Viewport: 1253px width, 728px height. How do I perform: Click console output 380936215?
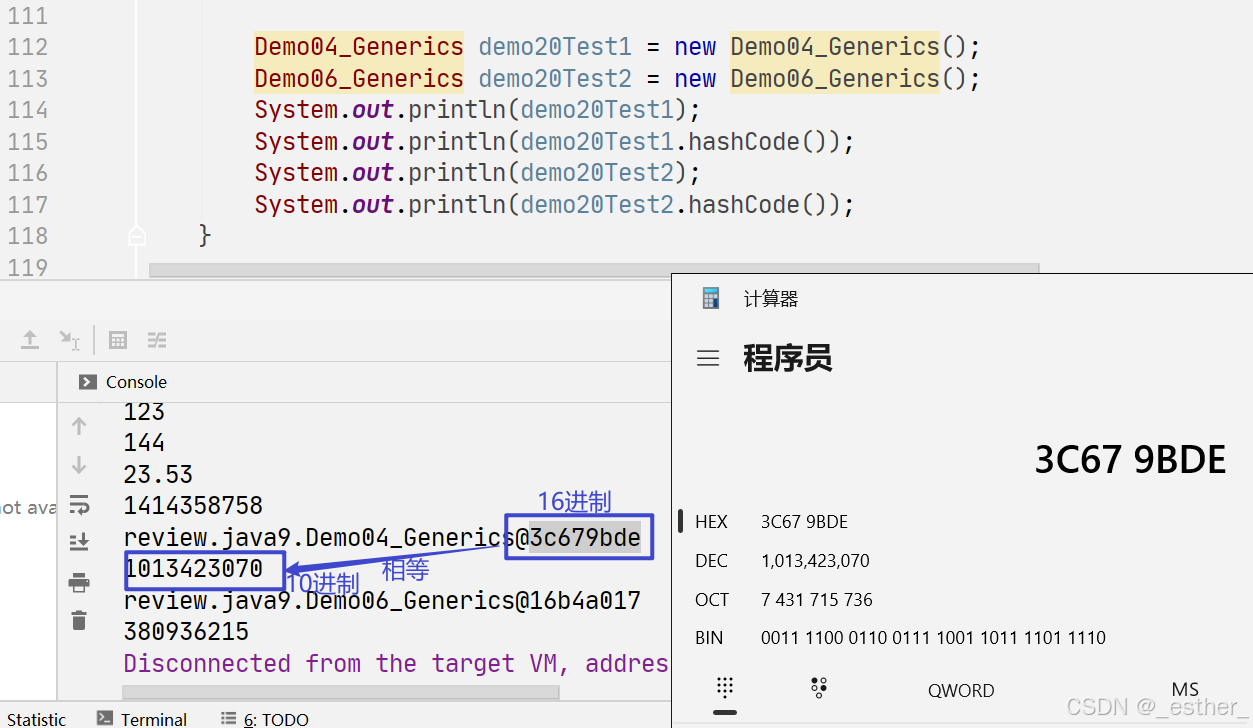pyautogui.click(x=186, y=632)
